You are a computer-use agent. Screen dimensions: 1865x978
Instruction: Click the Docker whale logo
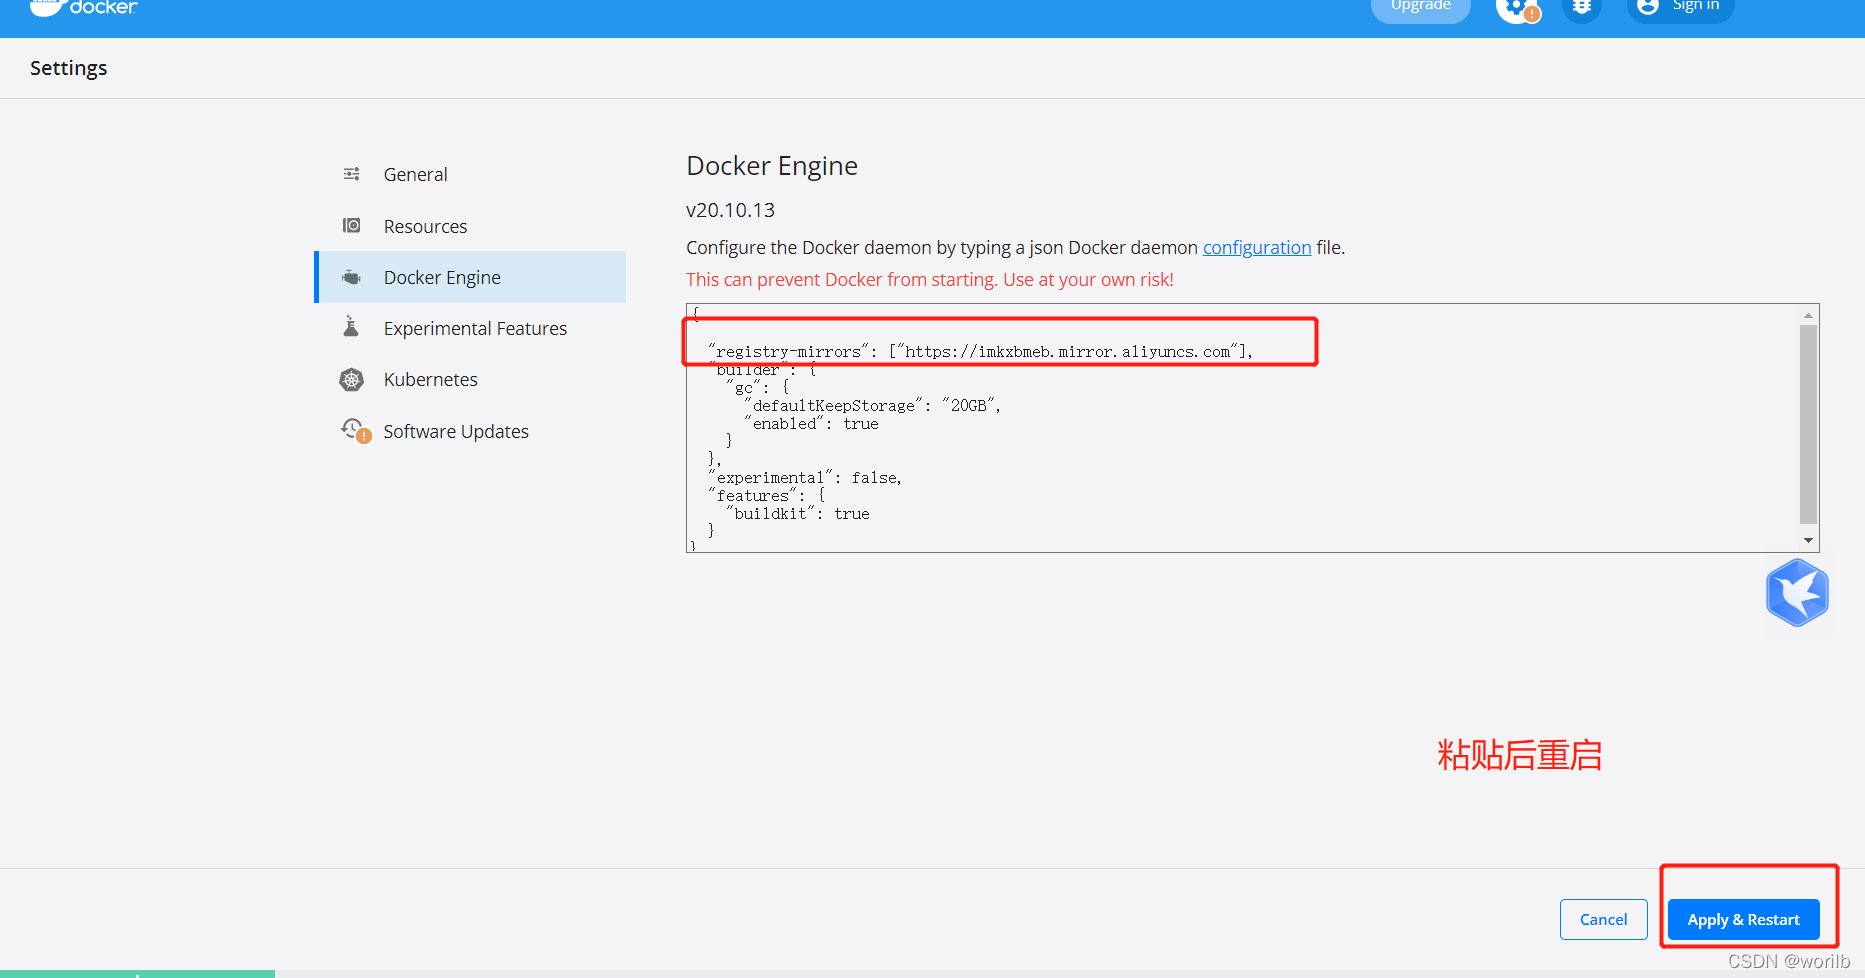click(84, 8)
